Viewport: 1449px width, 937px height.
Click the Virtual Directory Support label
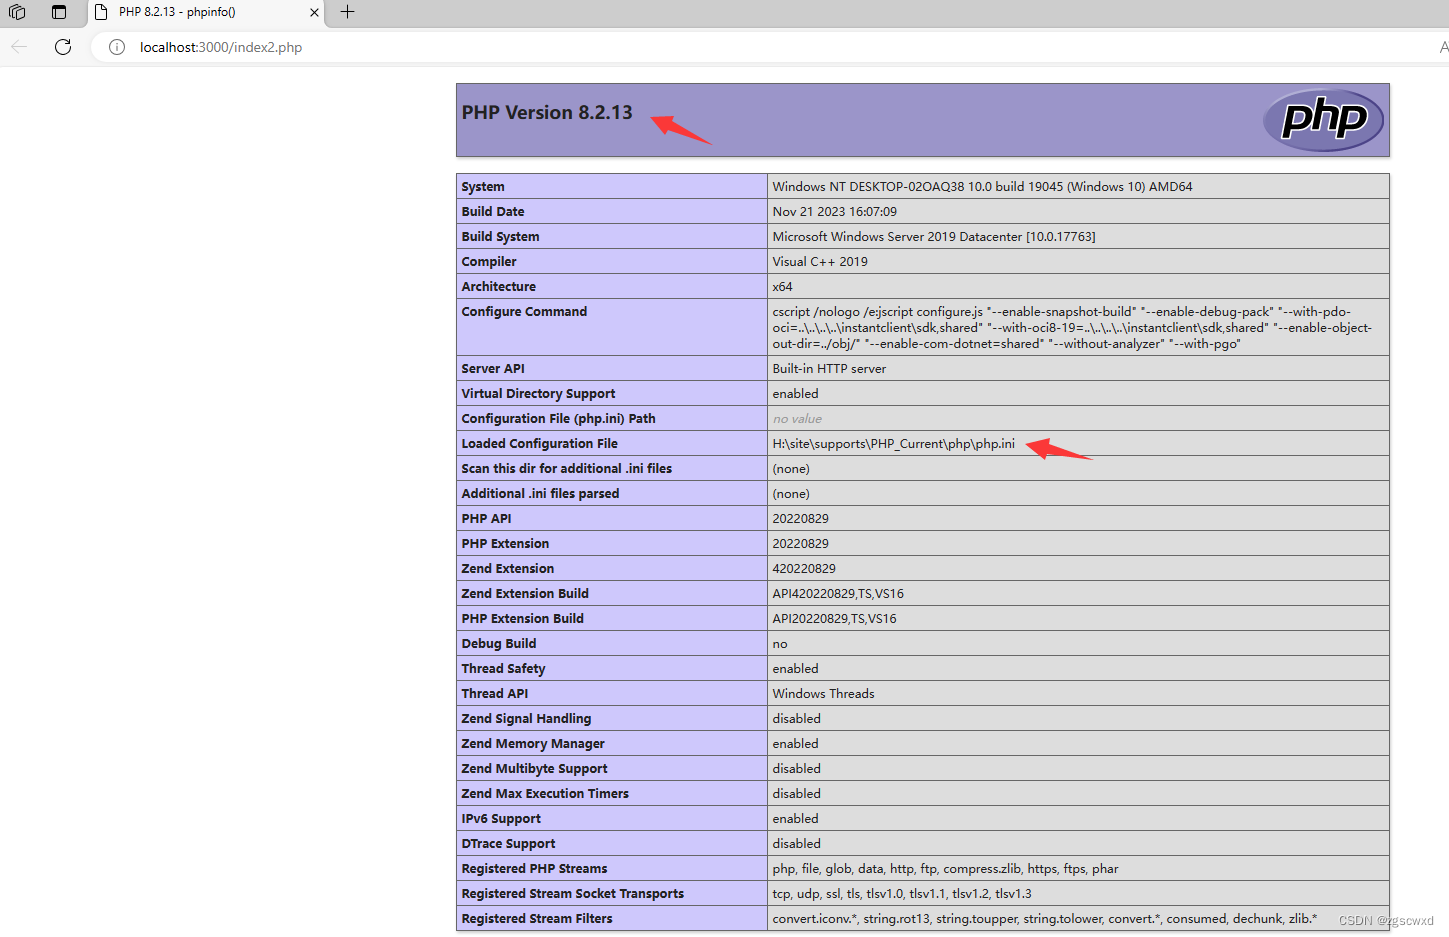538,394
